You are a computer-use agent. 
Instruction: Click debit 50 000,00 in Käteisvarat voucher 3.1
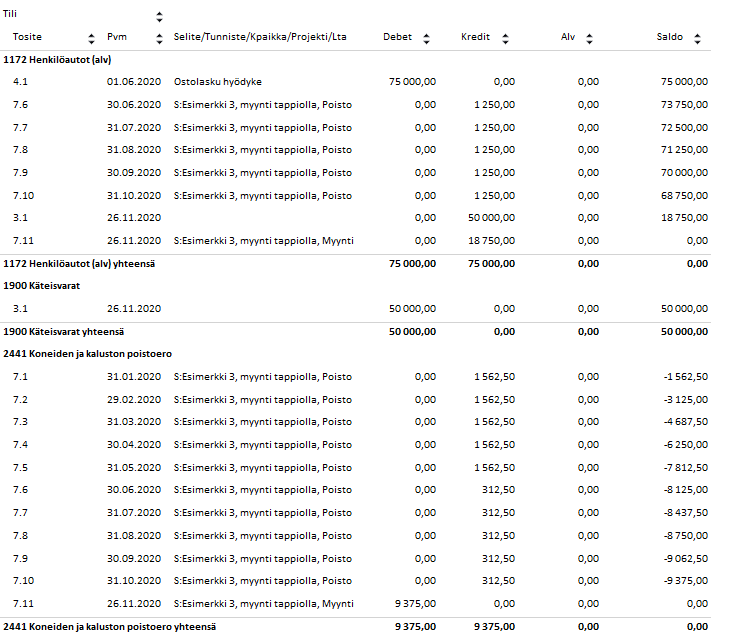[x=412, y=309]
